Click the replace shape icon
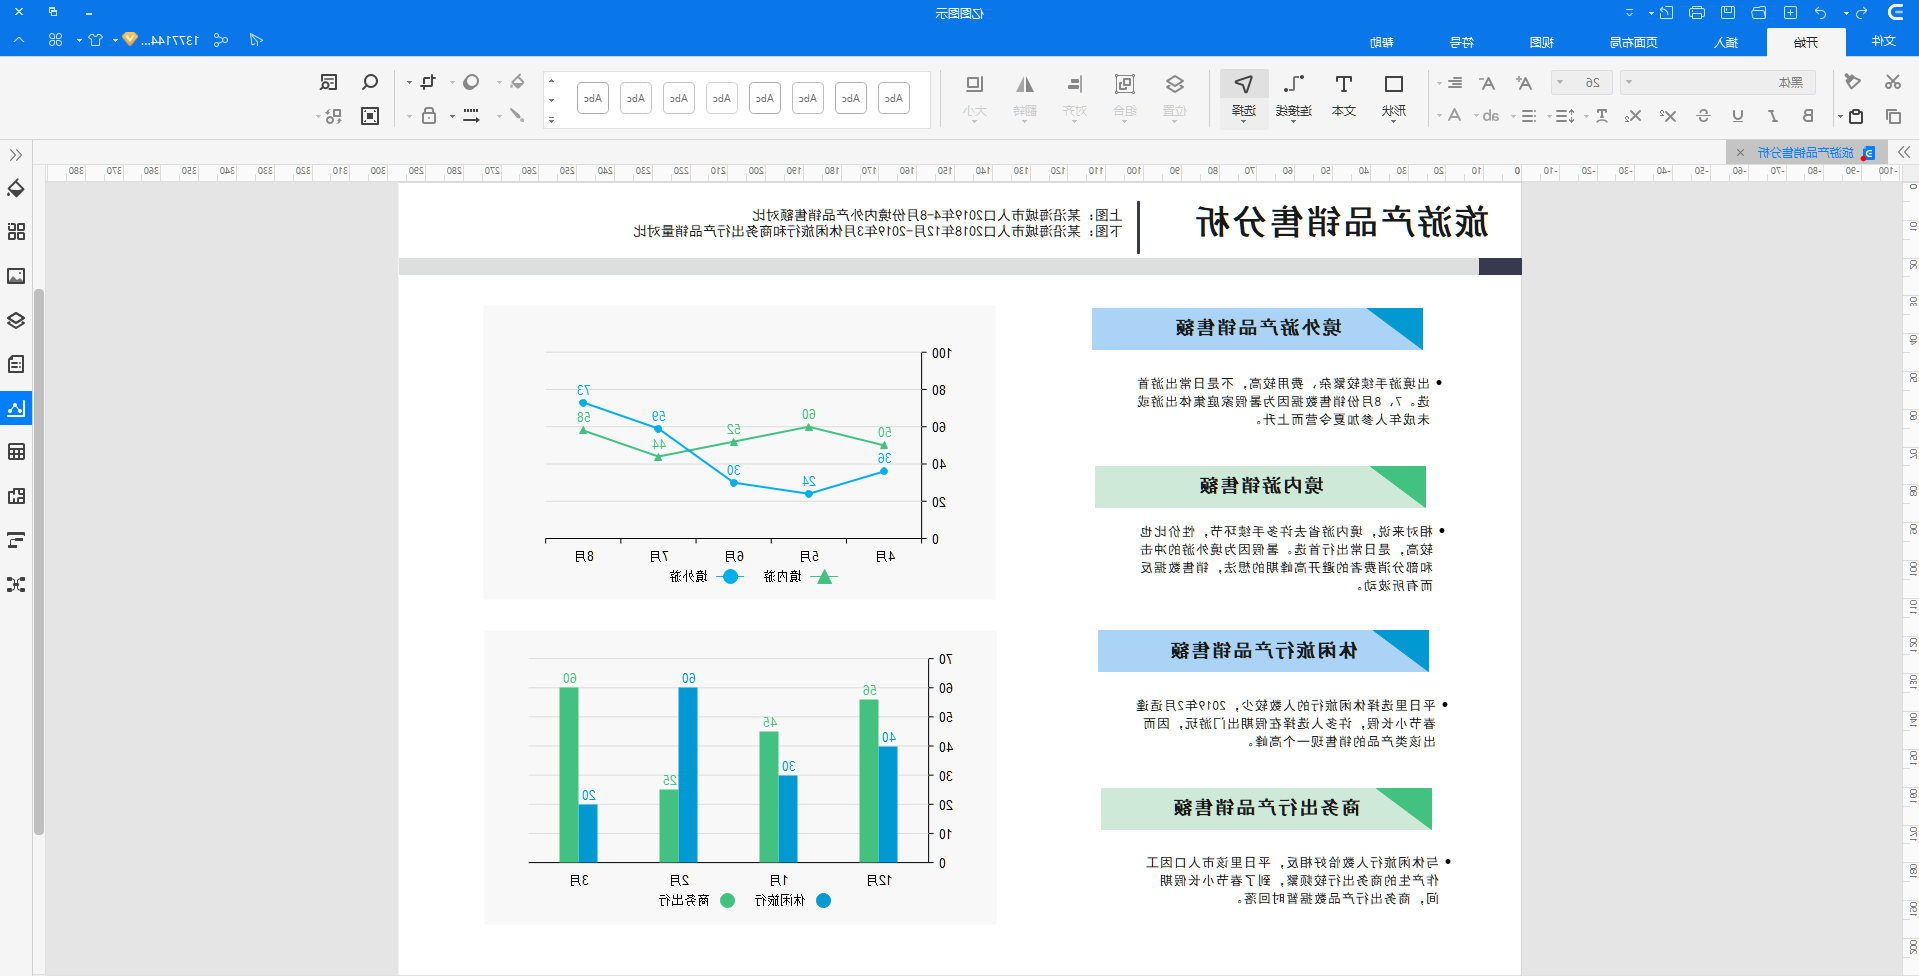Viewport: 1919px width, 976px height. tap(333, 116)
